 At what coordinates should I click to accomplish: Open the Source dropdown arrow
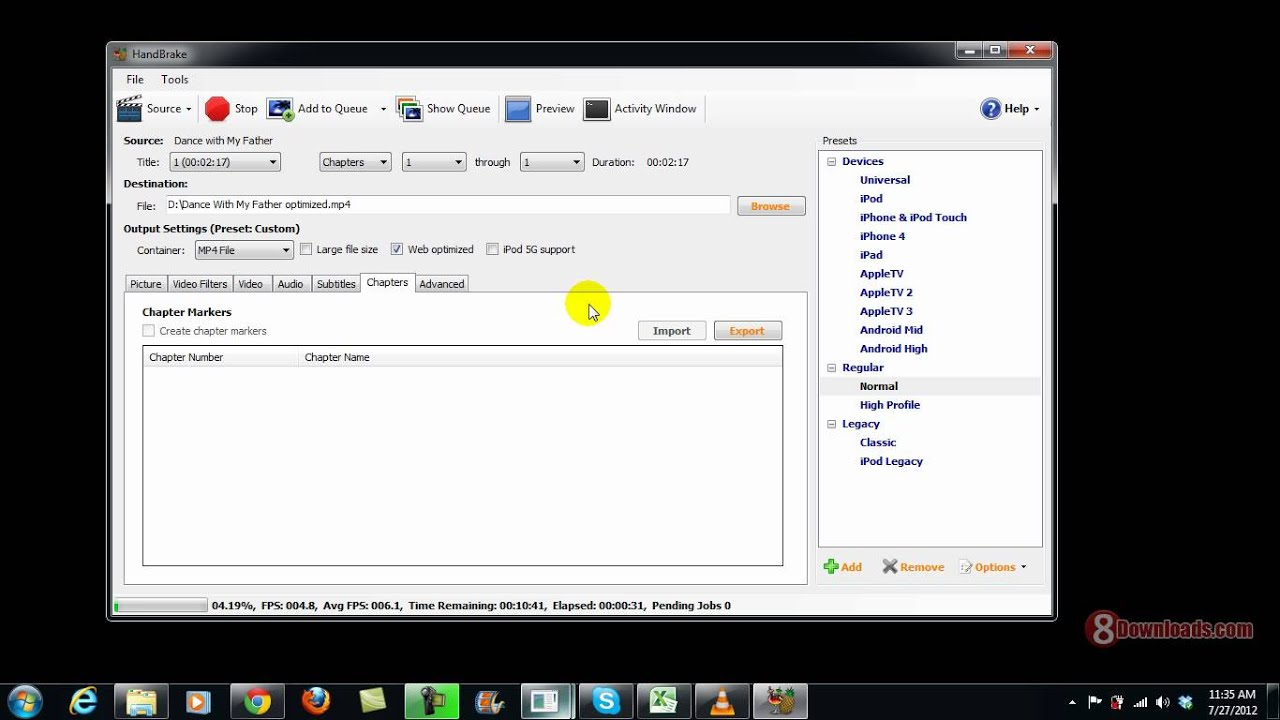point(189,109)
